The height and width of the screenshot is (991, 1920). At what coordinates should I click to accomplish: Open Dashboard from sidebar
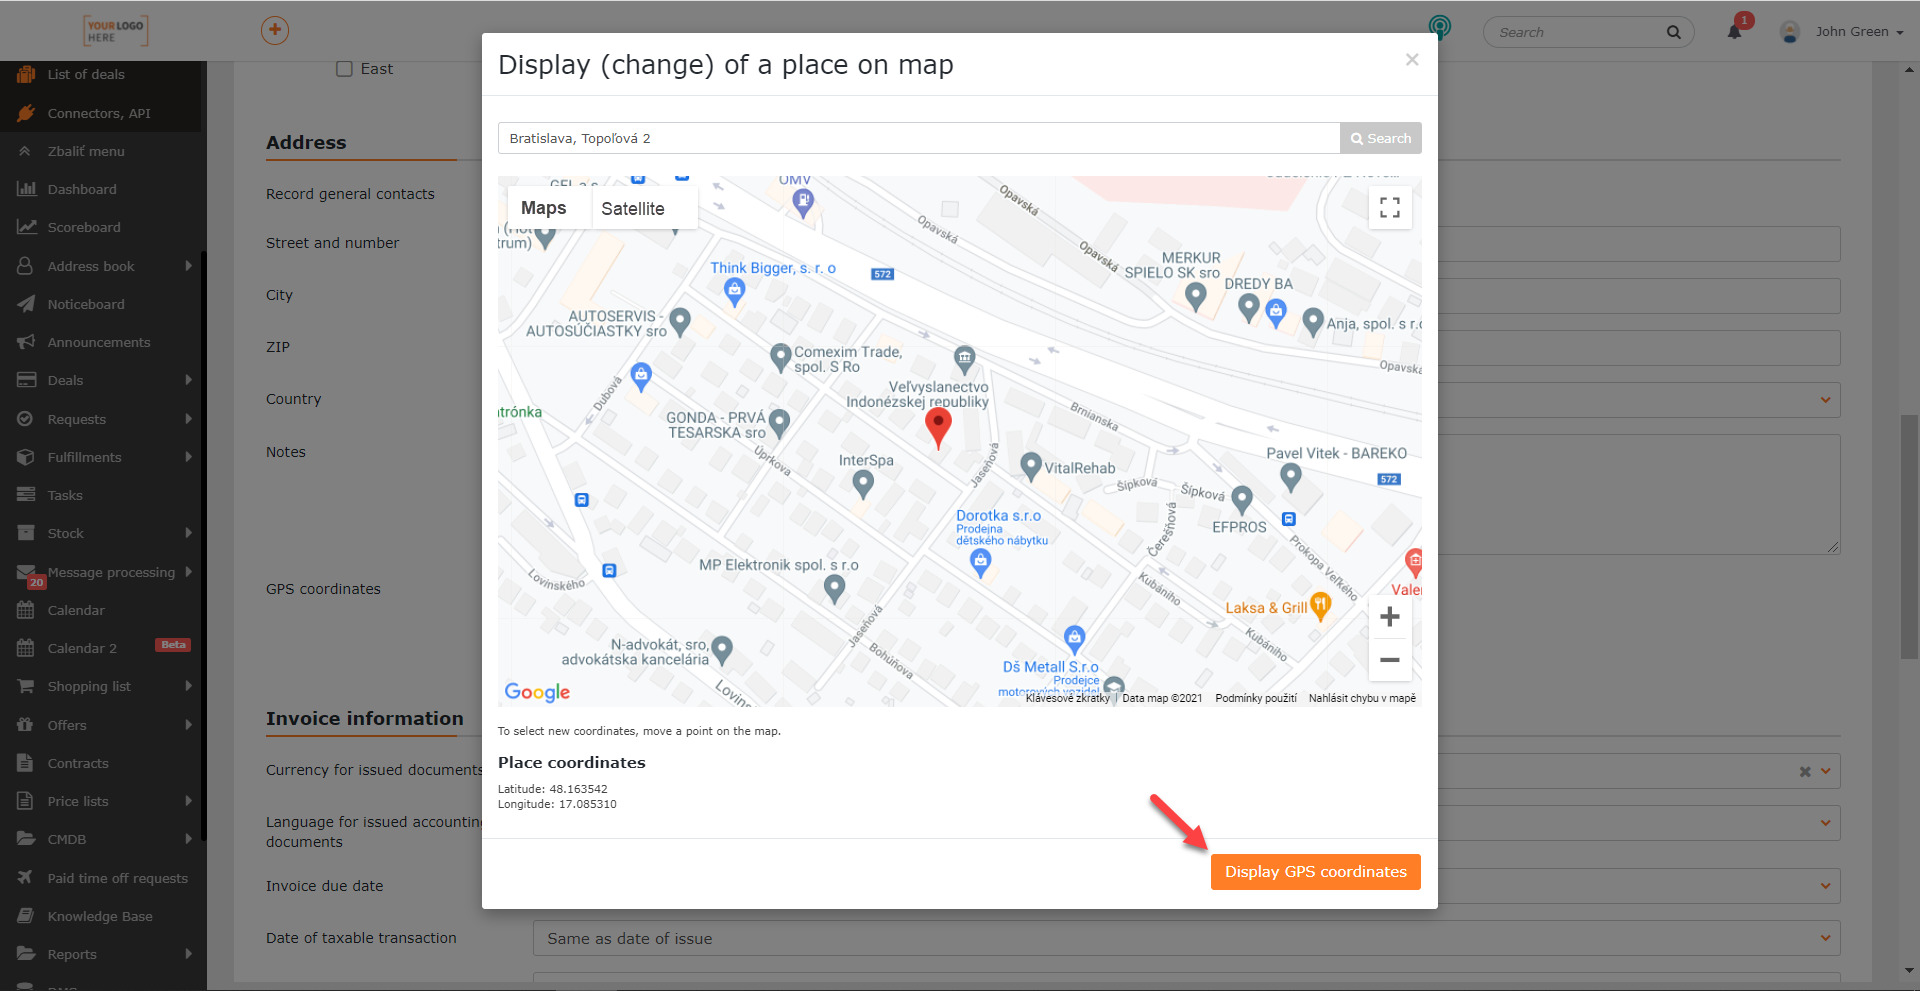[x=82, y=189]
